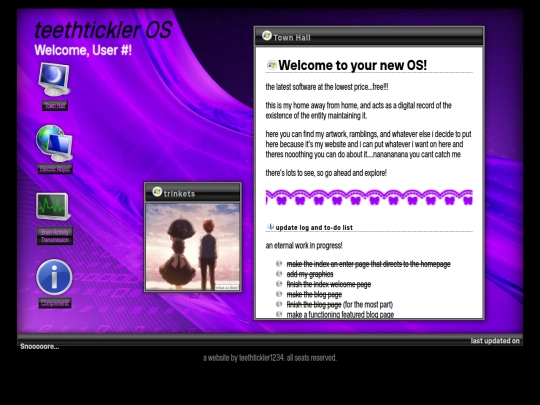
Task: Click the struck-through 'make the blog page' item
Action: pyautogui.click(x=314, y=294)
